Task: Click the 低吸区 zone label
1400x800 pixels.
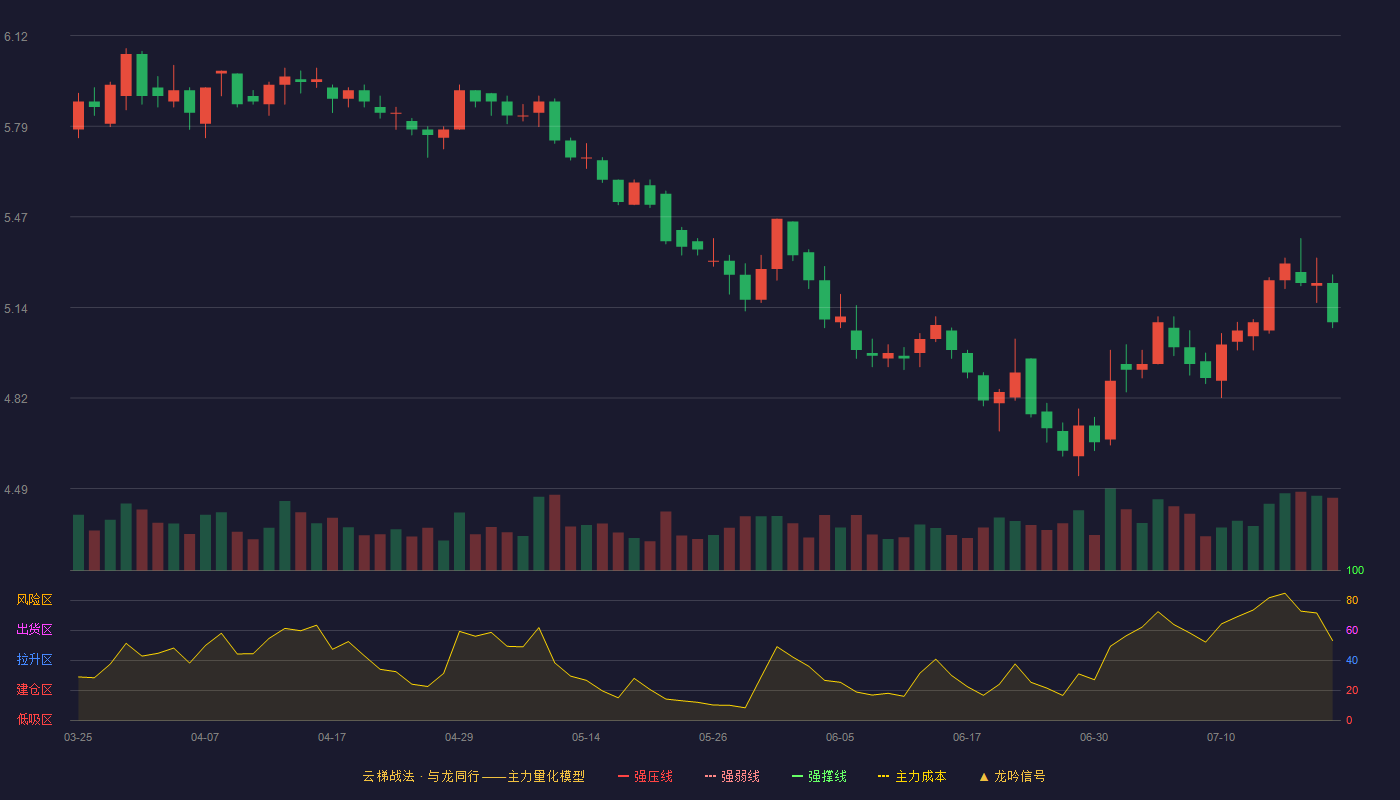Action: [34, 719]
